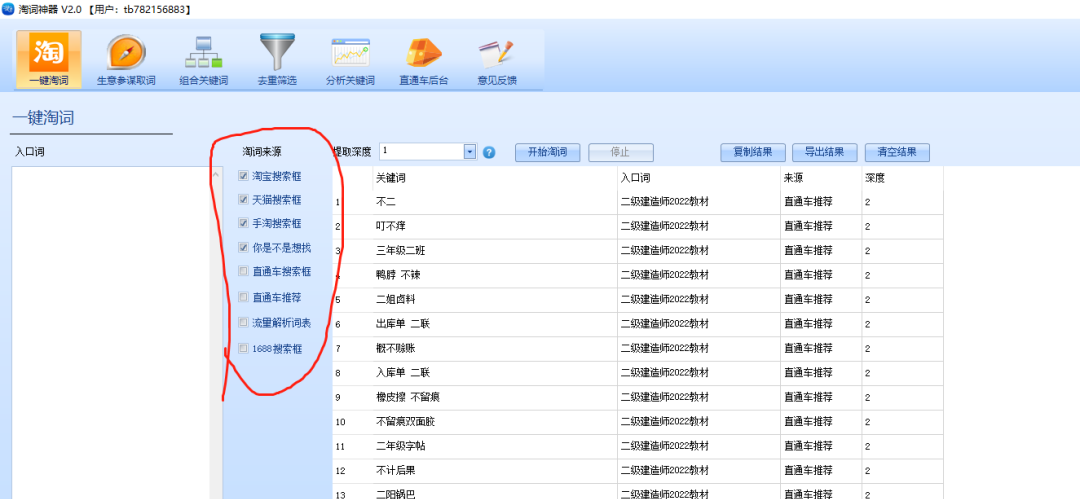Click the 入口词 box scrollbar up arrow
Image resolution: width=1080 pixels, height=499 pixels.
click(216, 175)
